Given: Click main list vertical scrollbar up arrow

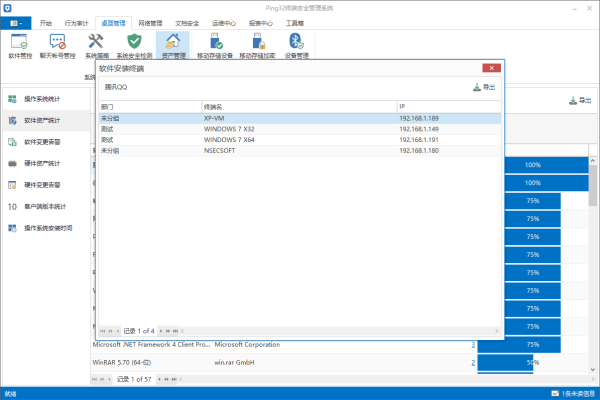Looking at the screenshot, I should tap(593, 161).
